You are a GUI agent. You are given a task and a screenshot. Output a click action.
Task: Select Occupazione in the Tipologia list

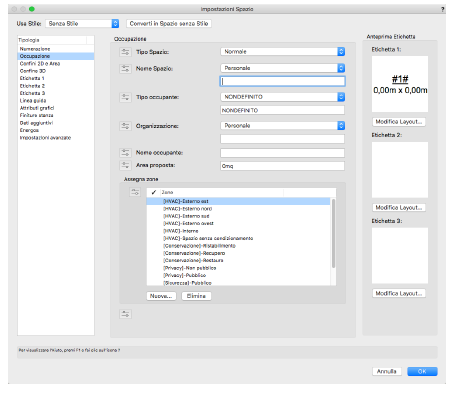56,56
